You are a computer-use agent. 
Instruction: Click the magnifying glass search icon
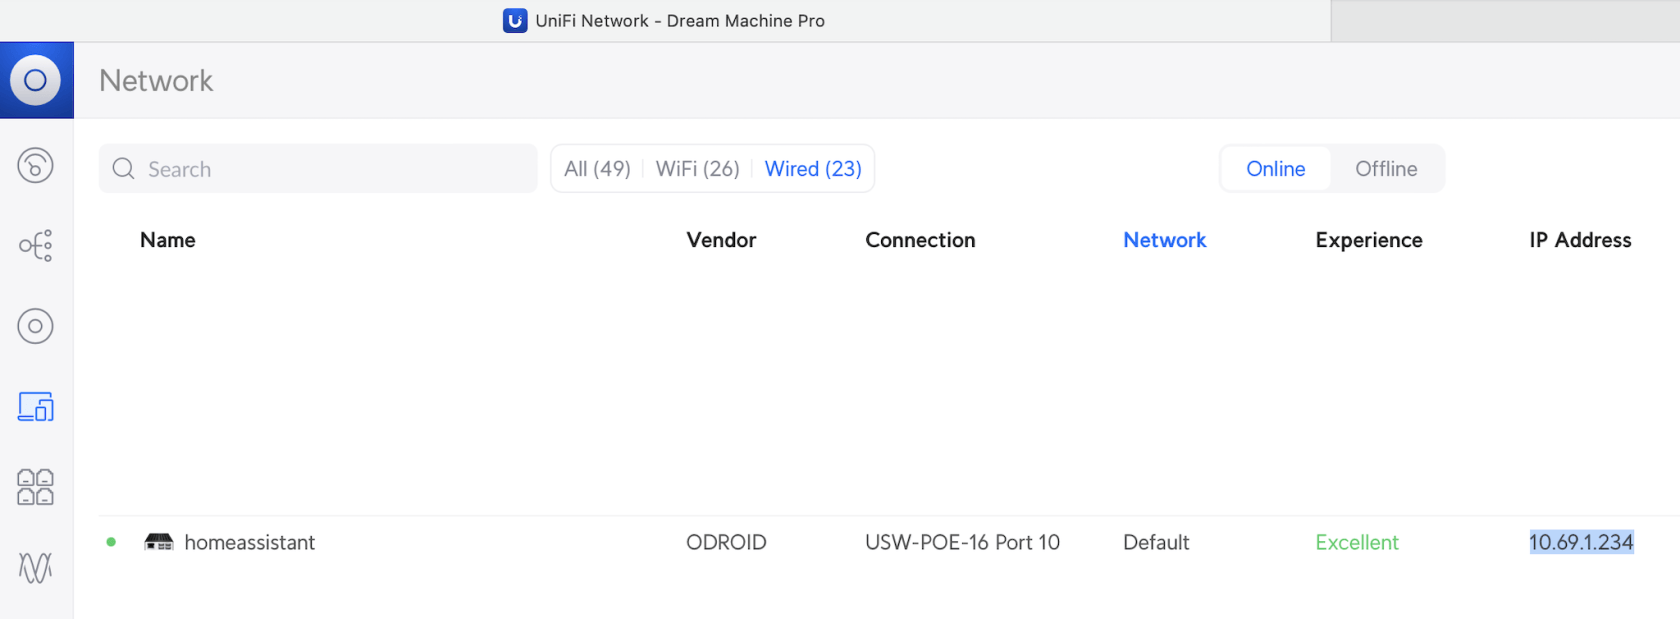(x=123, y=169)
